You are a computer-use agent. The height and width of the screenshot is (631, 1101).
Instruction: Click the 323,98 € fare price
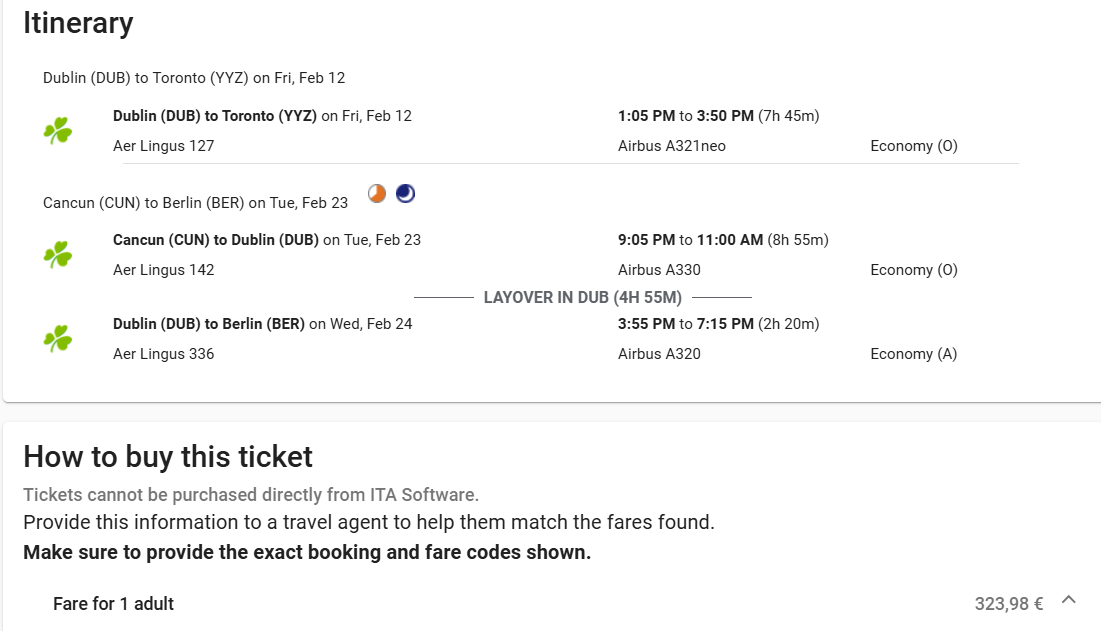(1008, 604)
